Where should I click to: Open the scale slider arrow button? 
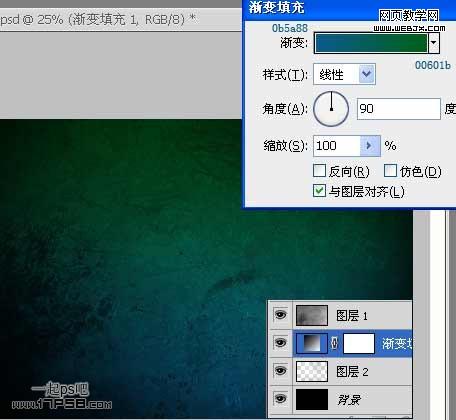click(370, 146)
